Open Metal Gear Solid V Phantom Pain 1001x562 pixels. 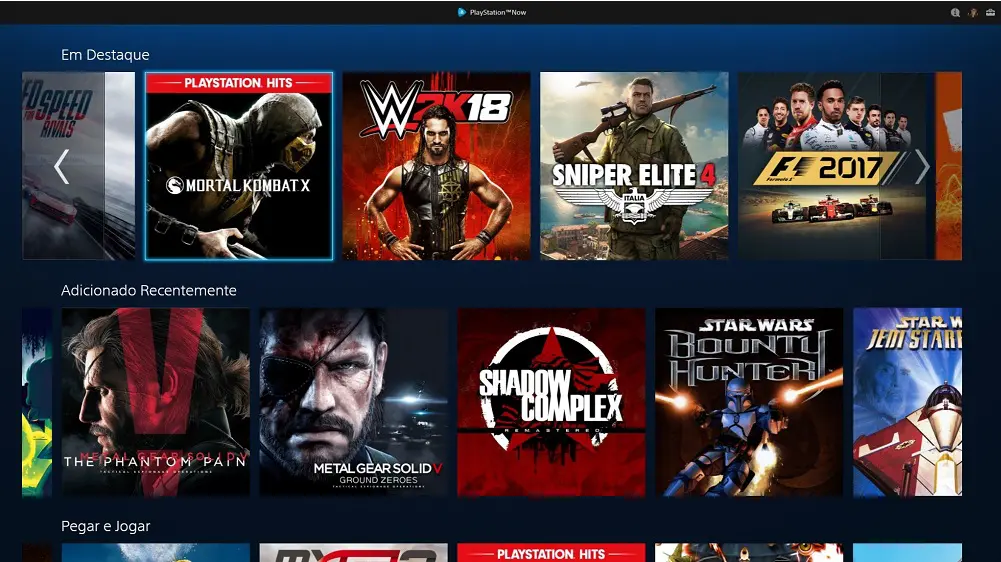pyautogui.click(x=155, y=402)
